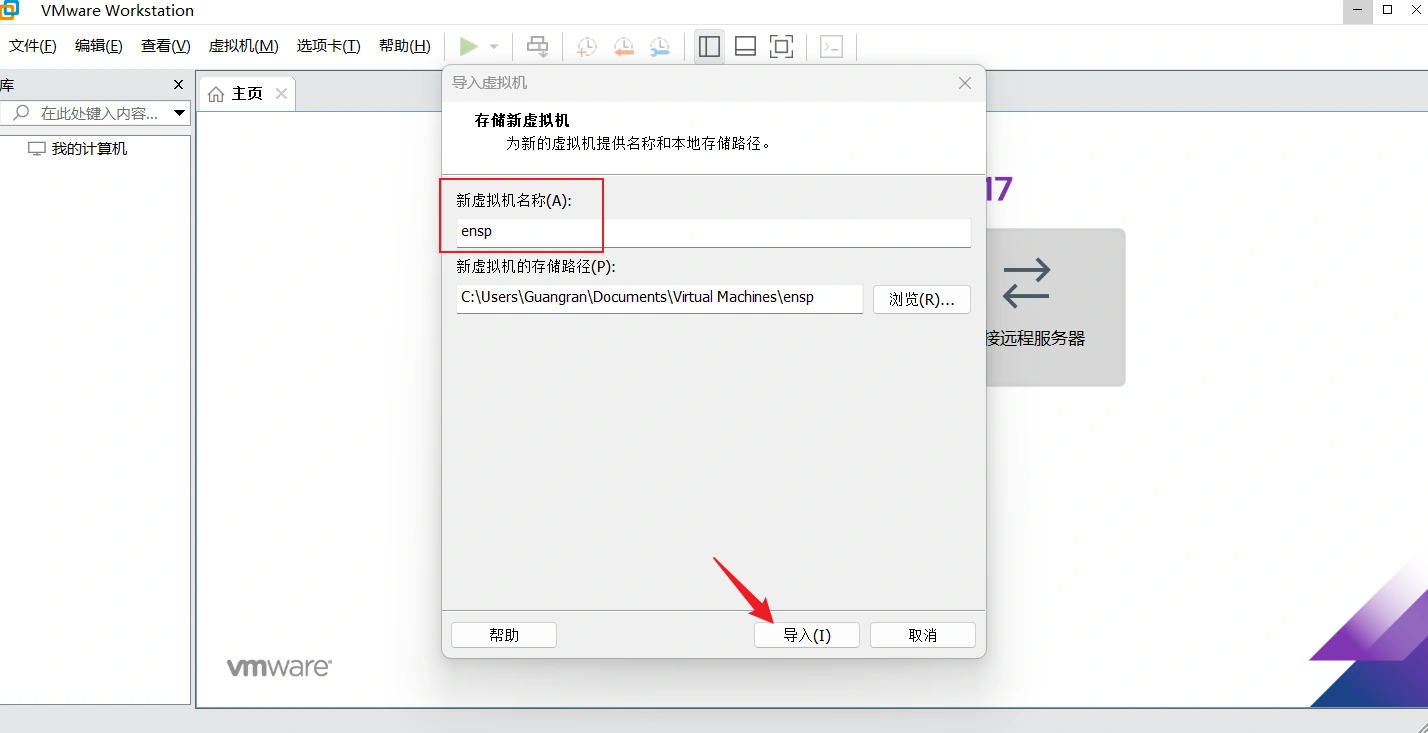Screen dimensions: 1428x733
Task: Click the take snapshot toolbar icon
Action: pyautogui.click(x=587, y=46)
